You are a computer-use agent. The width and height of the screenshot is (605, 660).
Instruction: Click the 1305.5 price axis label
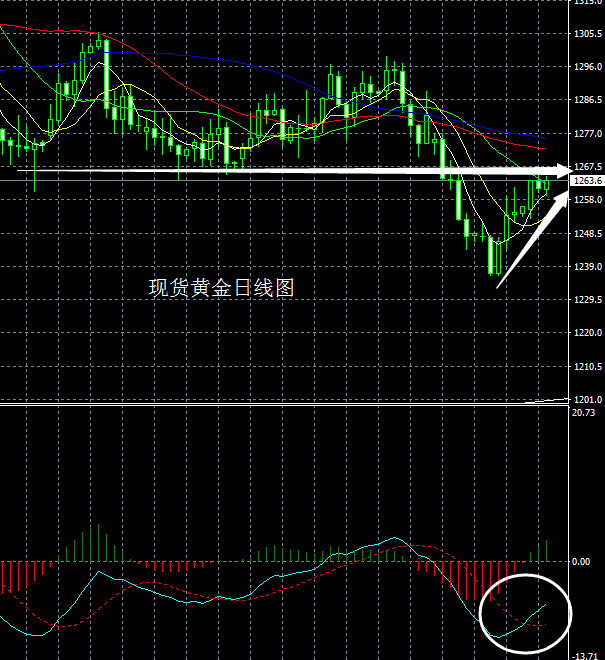click(x=588, y=34)
